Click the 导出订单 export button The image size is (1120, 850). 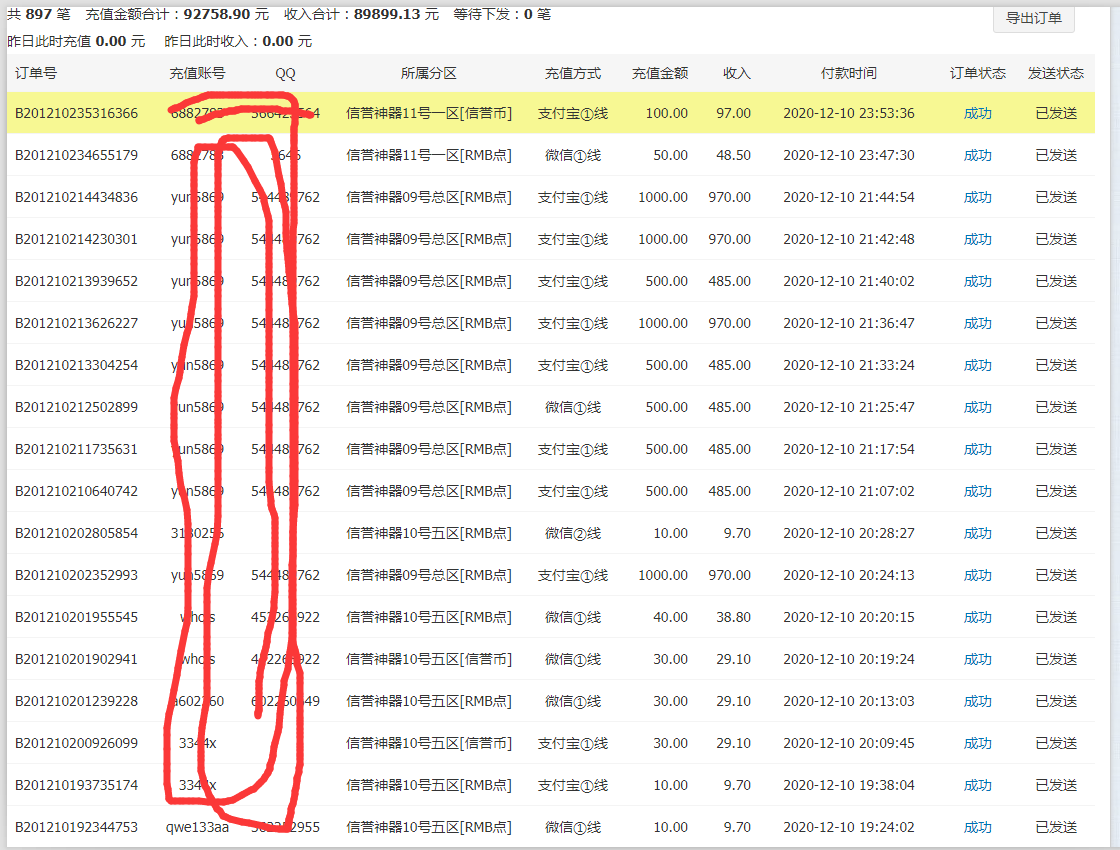pos(1033,20)
